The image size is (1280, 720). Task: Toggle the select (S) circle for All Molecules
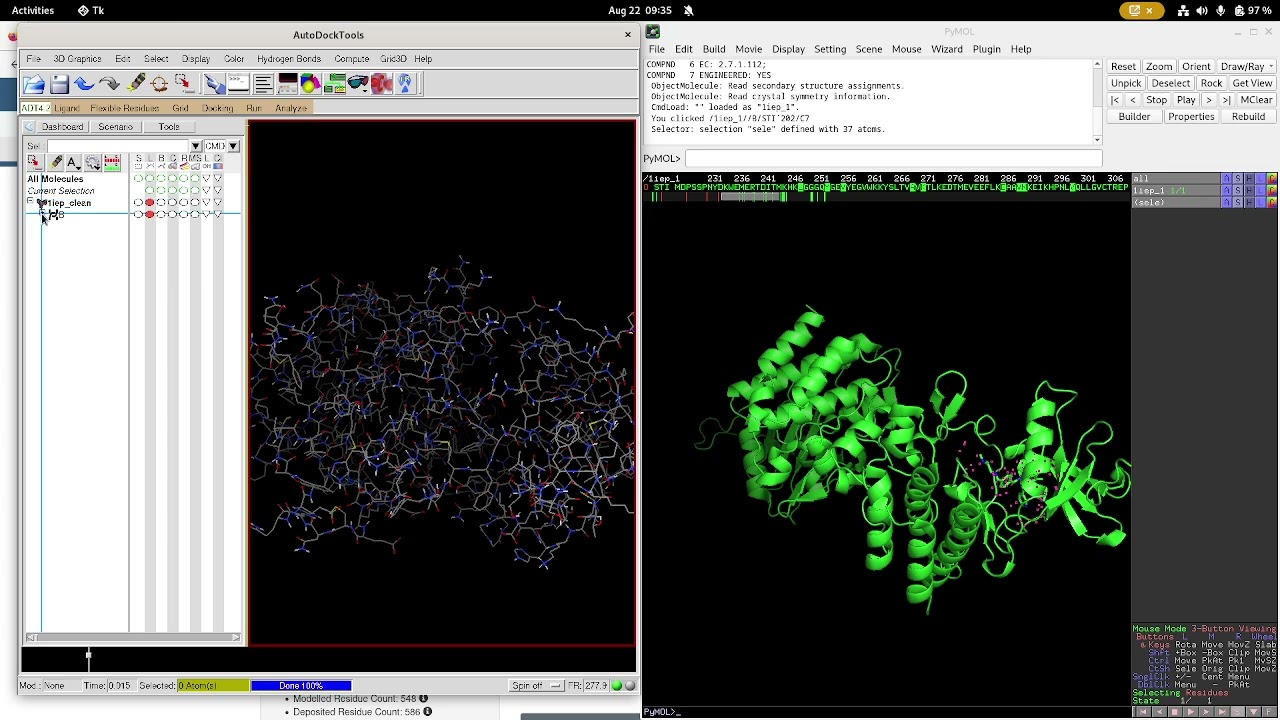(138, 178)
